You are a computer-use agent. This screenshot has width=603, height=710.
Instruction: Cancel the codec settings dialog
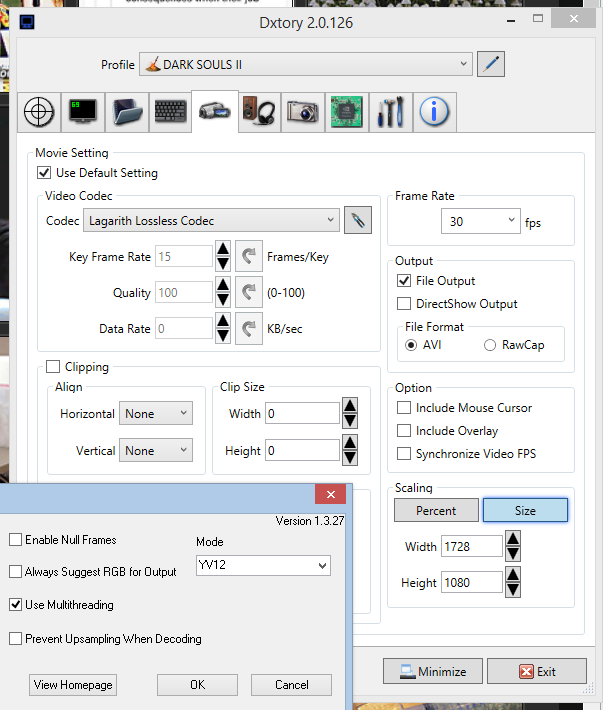click(x=292, y=685)
